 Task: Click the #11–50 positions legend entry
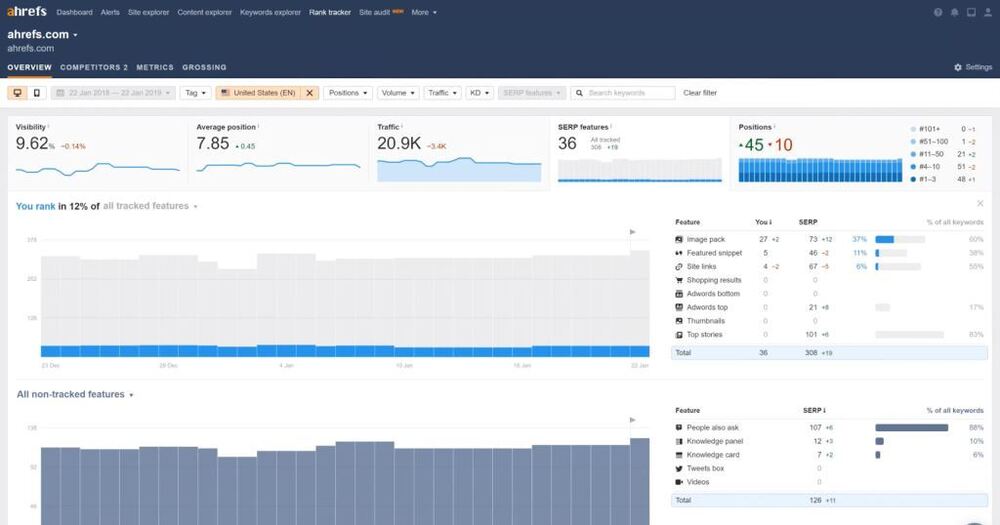(943, 154)
